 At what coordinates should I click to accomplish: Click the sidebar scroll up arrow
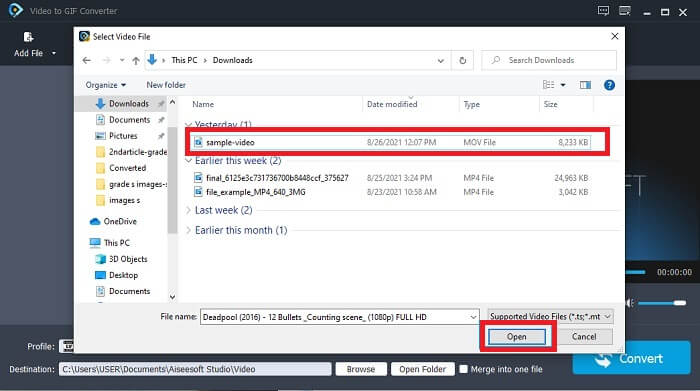[x=172, y=103]
